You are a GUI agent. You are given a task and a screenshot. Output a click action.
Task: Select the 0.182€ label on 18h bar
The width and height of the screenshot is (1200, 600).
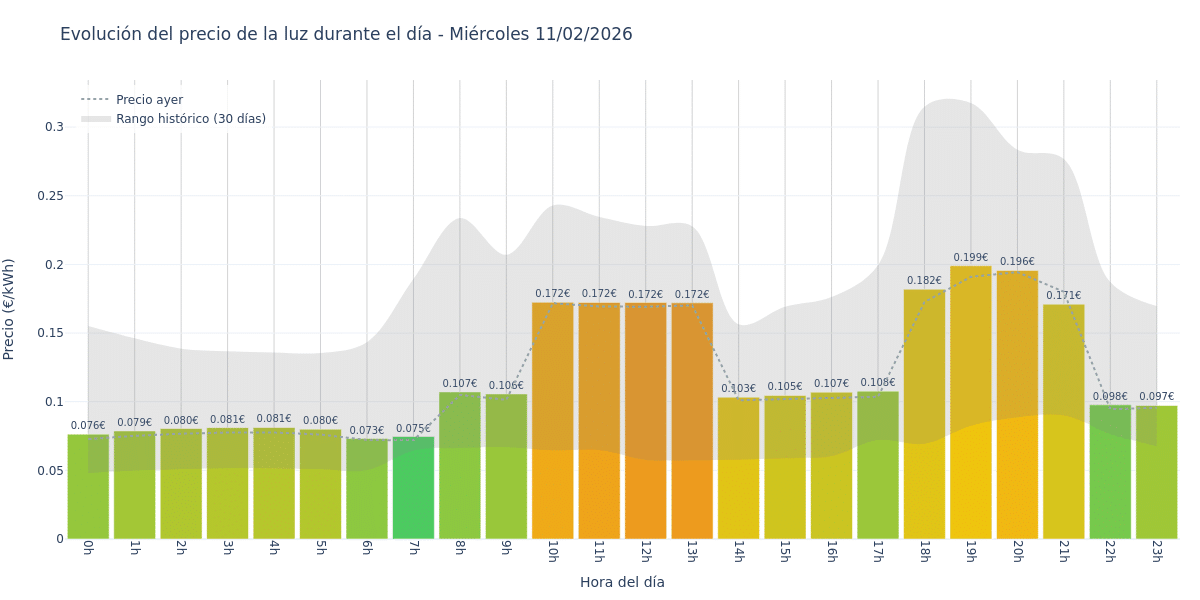924,281
